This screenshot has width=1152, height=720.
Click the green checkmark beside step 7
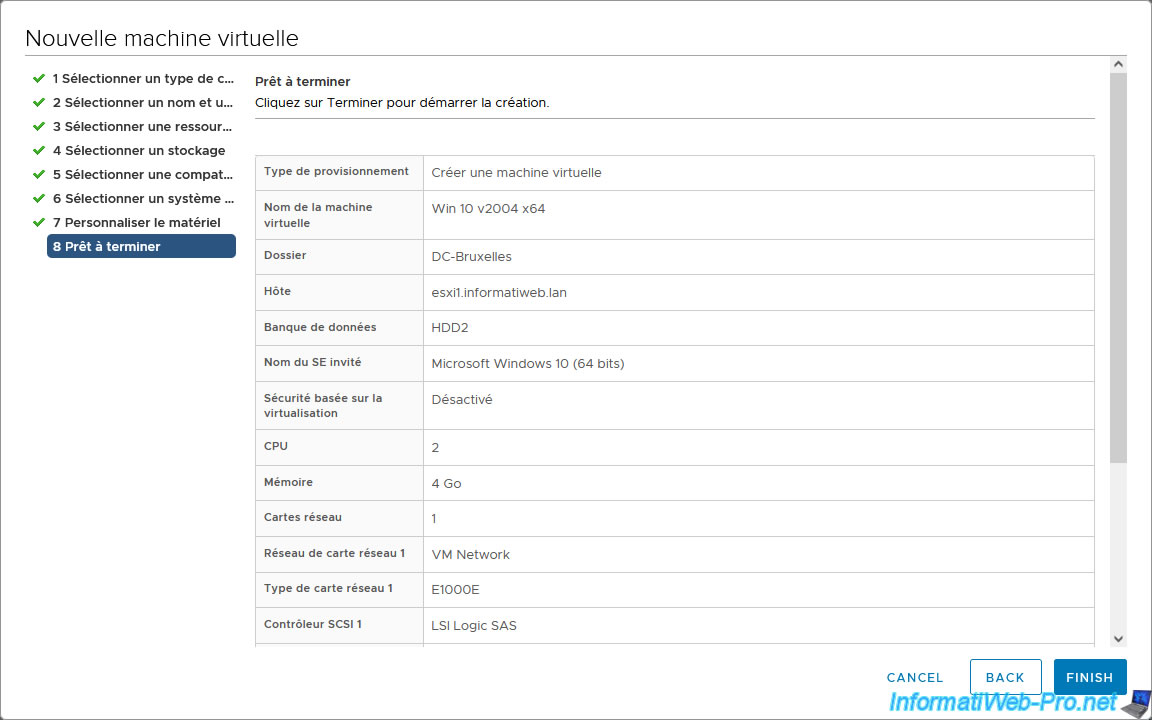pyautogui.click(x=39, y=222)
